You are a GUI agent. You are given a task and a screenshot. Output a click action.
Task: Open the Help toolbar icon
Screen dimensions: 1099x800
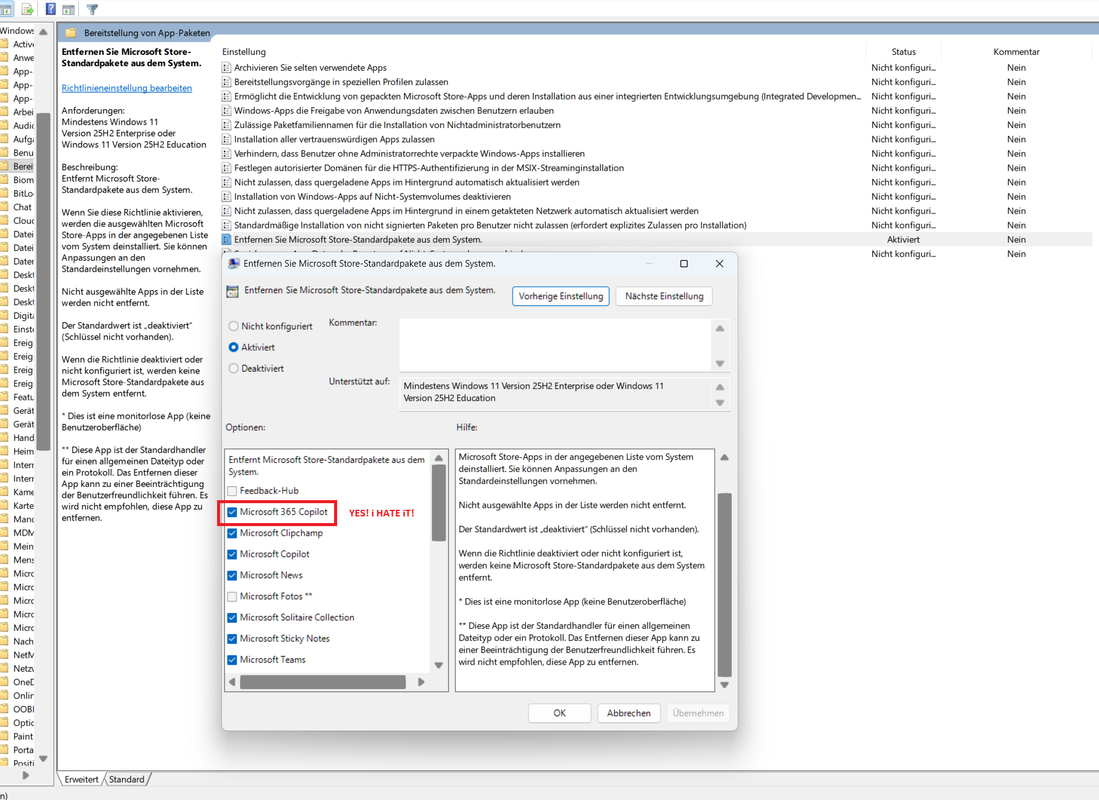[50, 9]
